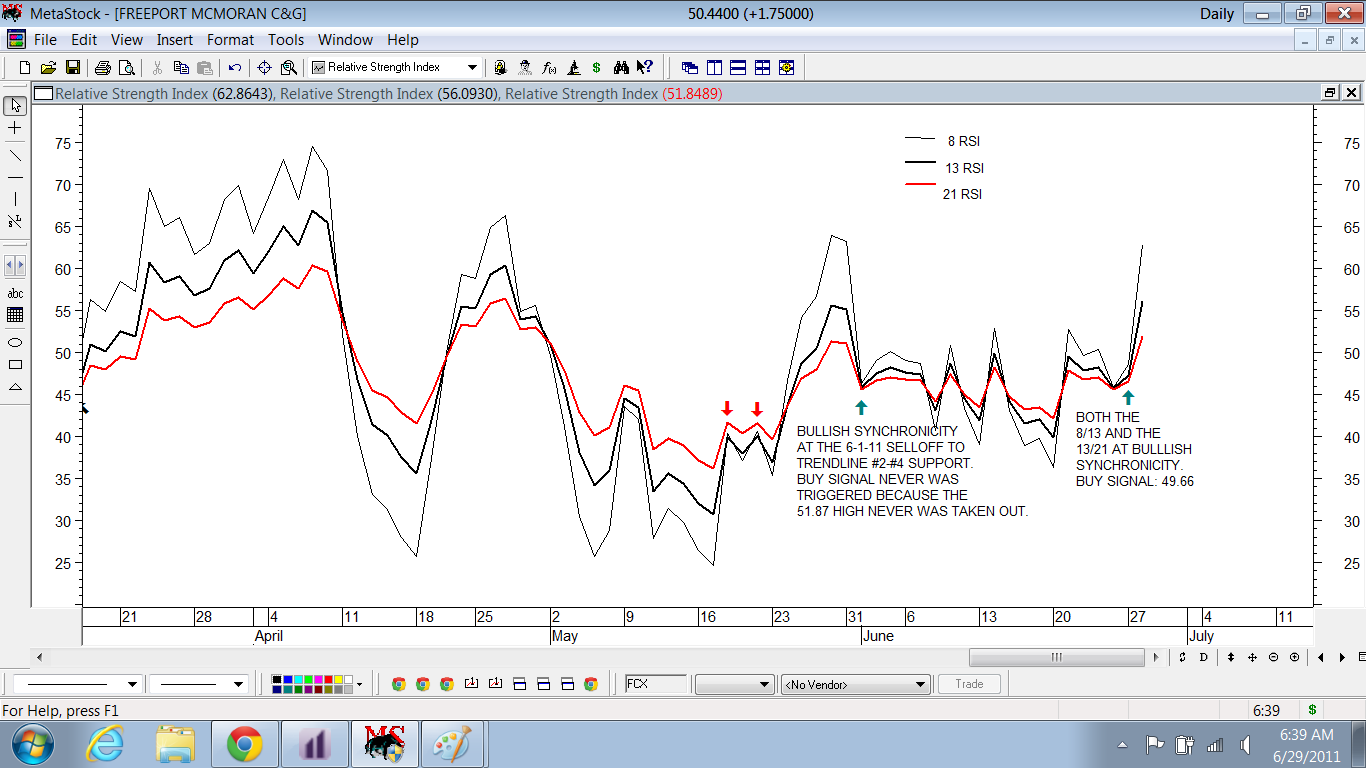Click the Open folder toolbar icon
Screen dimensions: 1366x768
click(x=48, y=68)
